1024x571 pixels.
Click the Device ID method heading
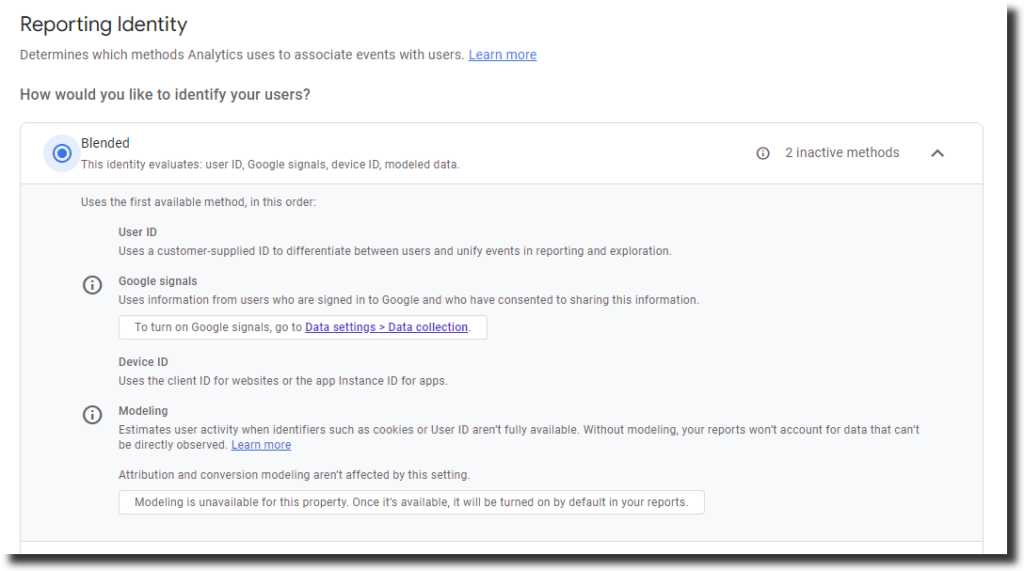click(143, 362)
